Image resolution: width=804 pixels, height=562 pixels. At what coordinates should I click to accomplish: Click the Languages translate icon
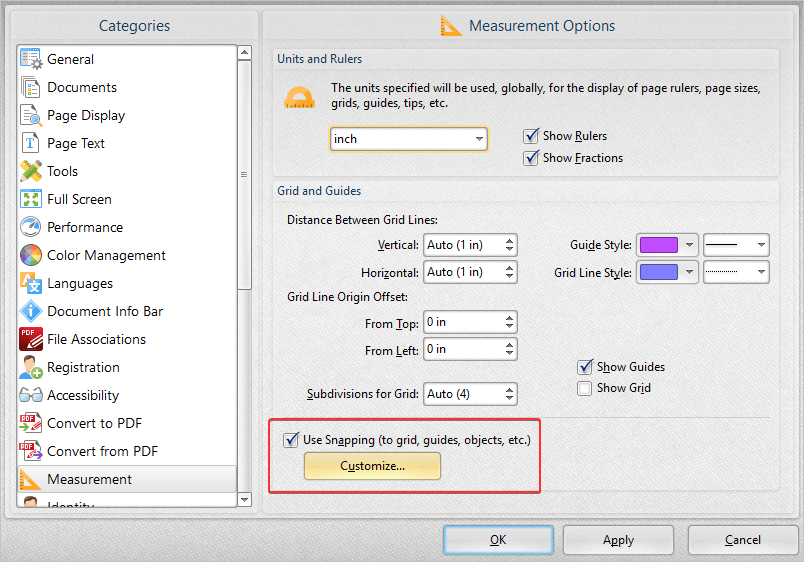[x=31, y=283]
